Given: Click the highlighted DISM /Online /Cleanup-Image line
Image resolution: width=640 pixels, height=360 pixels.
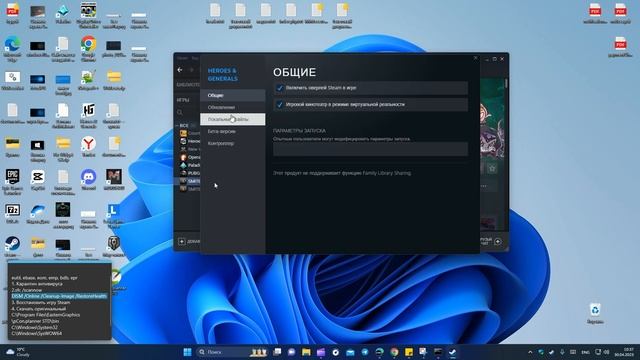Looking at the screenshot, I should pyautogui.click(x=59, y=296).
